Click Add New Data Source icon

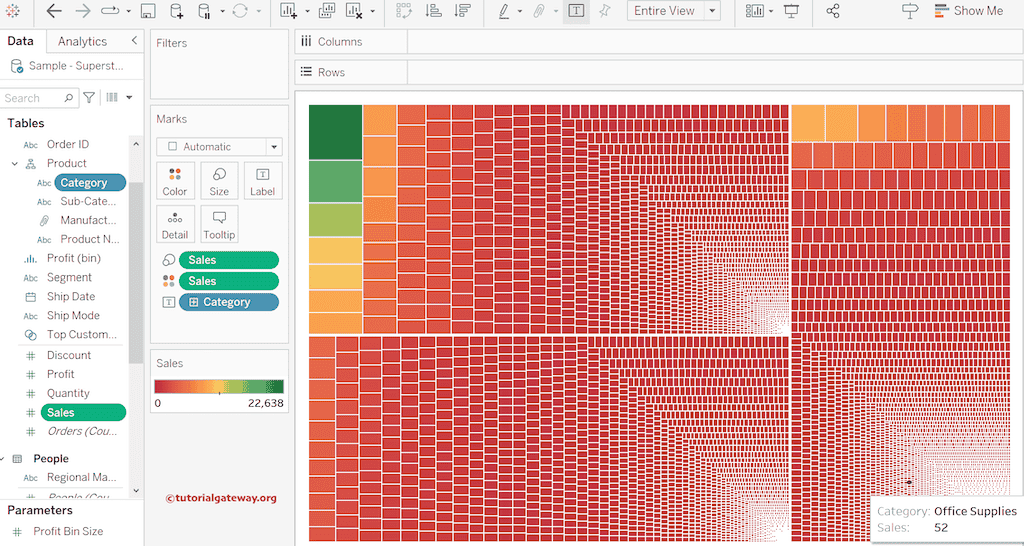pos(176,11)
